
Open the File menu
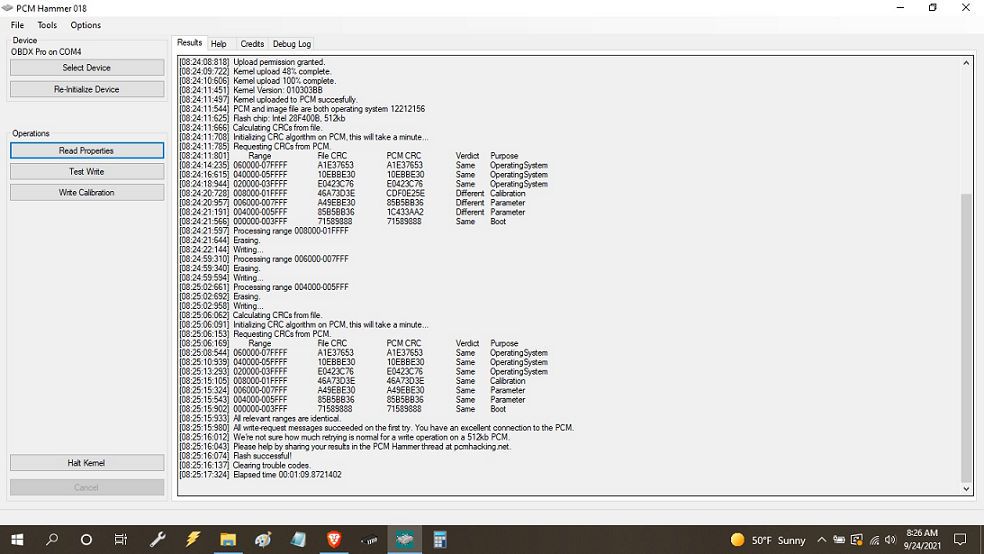click(x=18, y=25)
